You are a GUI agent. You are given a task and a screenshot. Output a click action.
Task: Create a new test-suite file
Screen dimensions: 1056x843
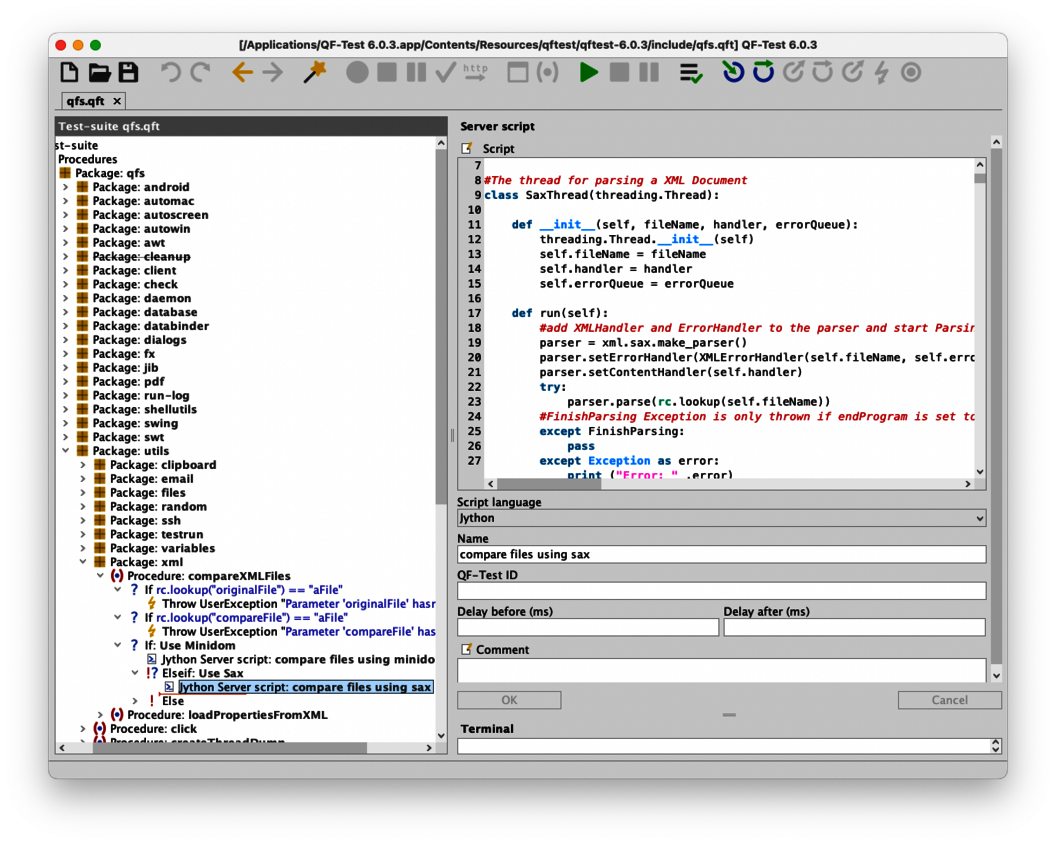tap(69, 72)
